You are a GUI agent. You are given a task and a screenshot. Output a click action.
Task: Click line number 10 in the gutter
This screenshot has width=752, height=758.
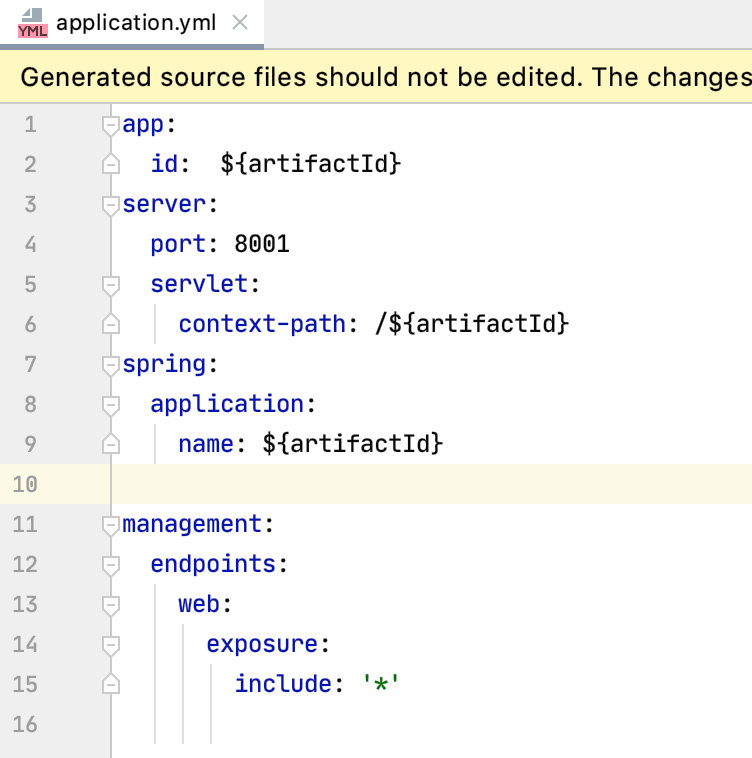(25, 484)
